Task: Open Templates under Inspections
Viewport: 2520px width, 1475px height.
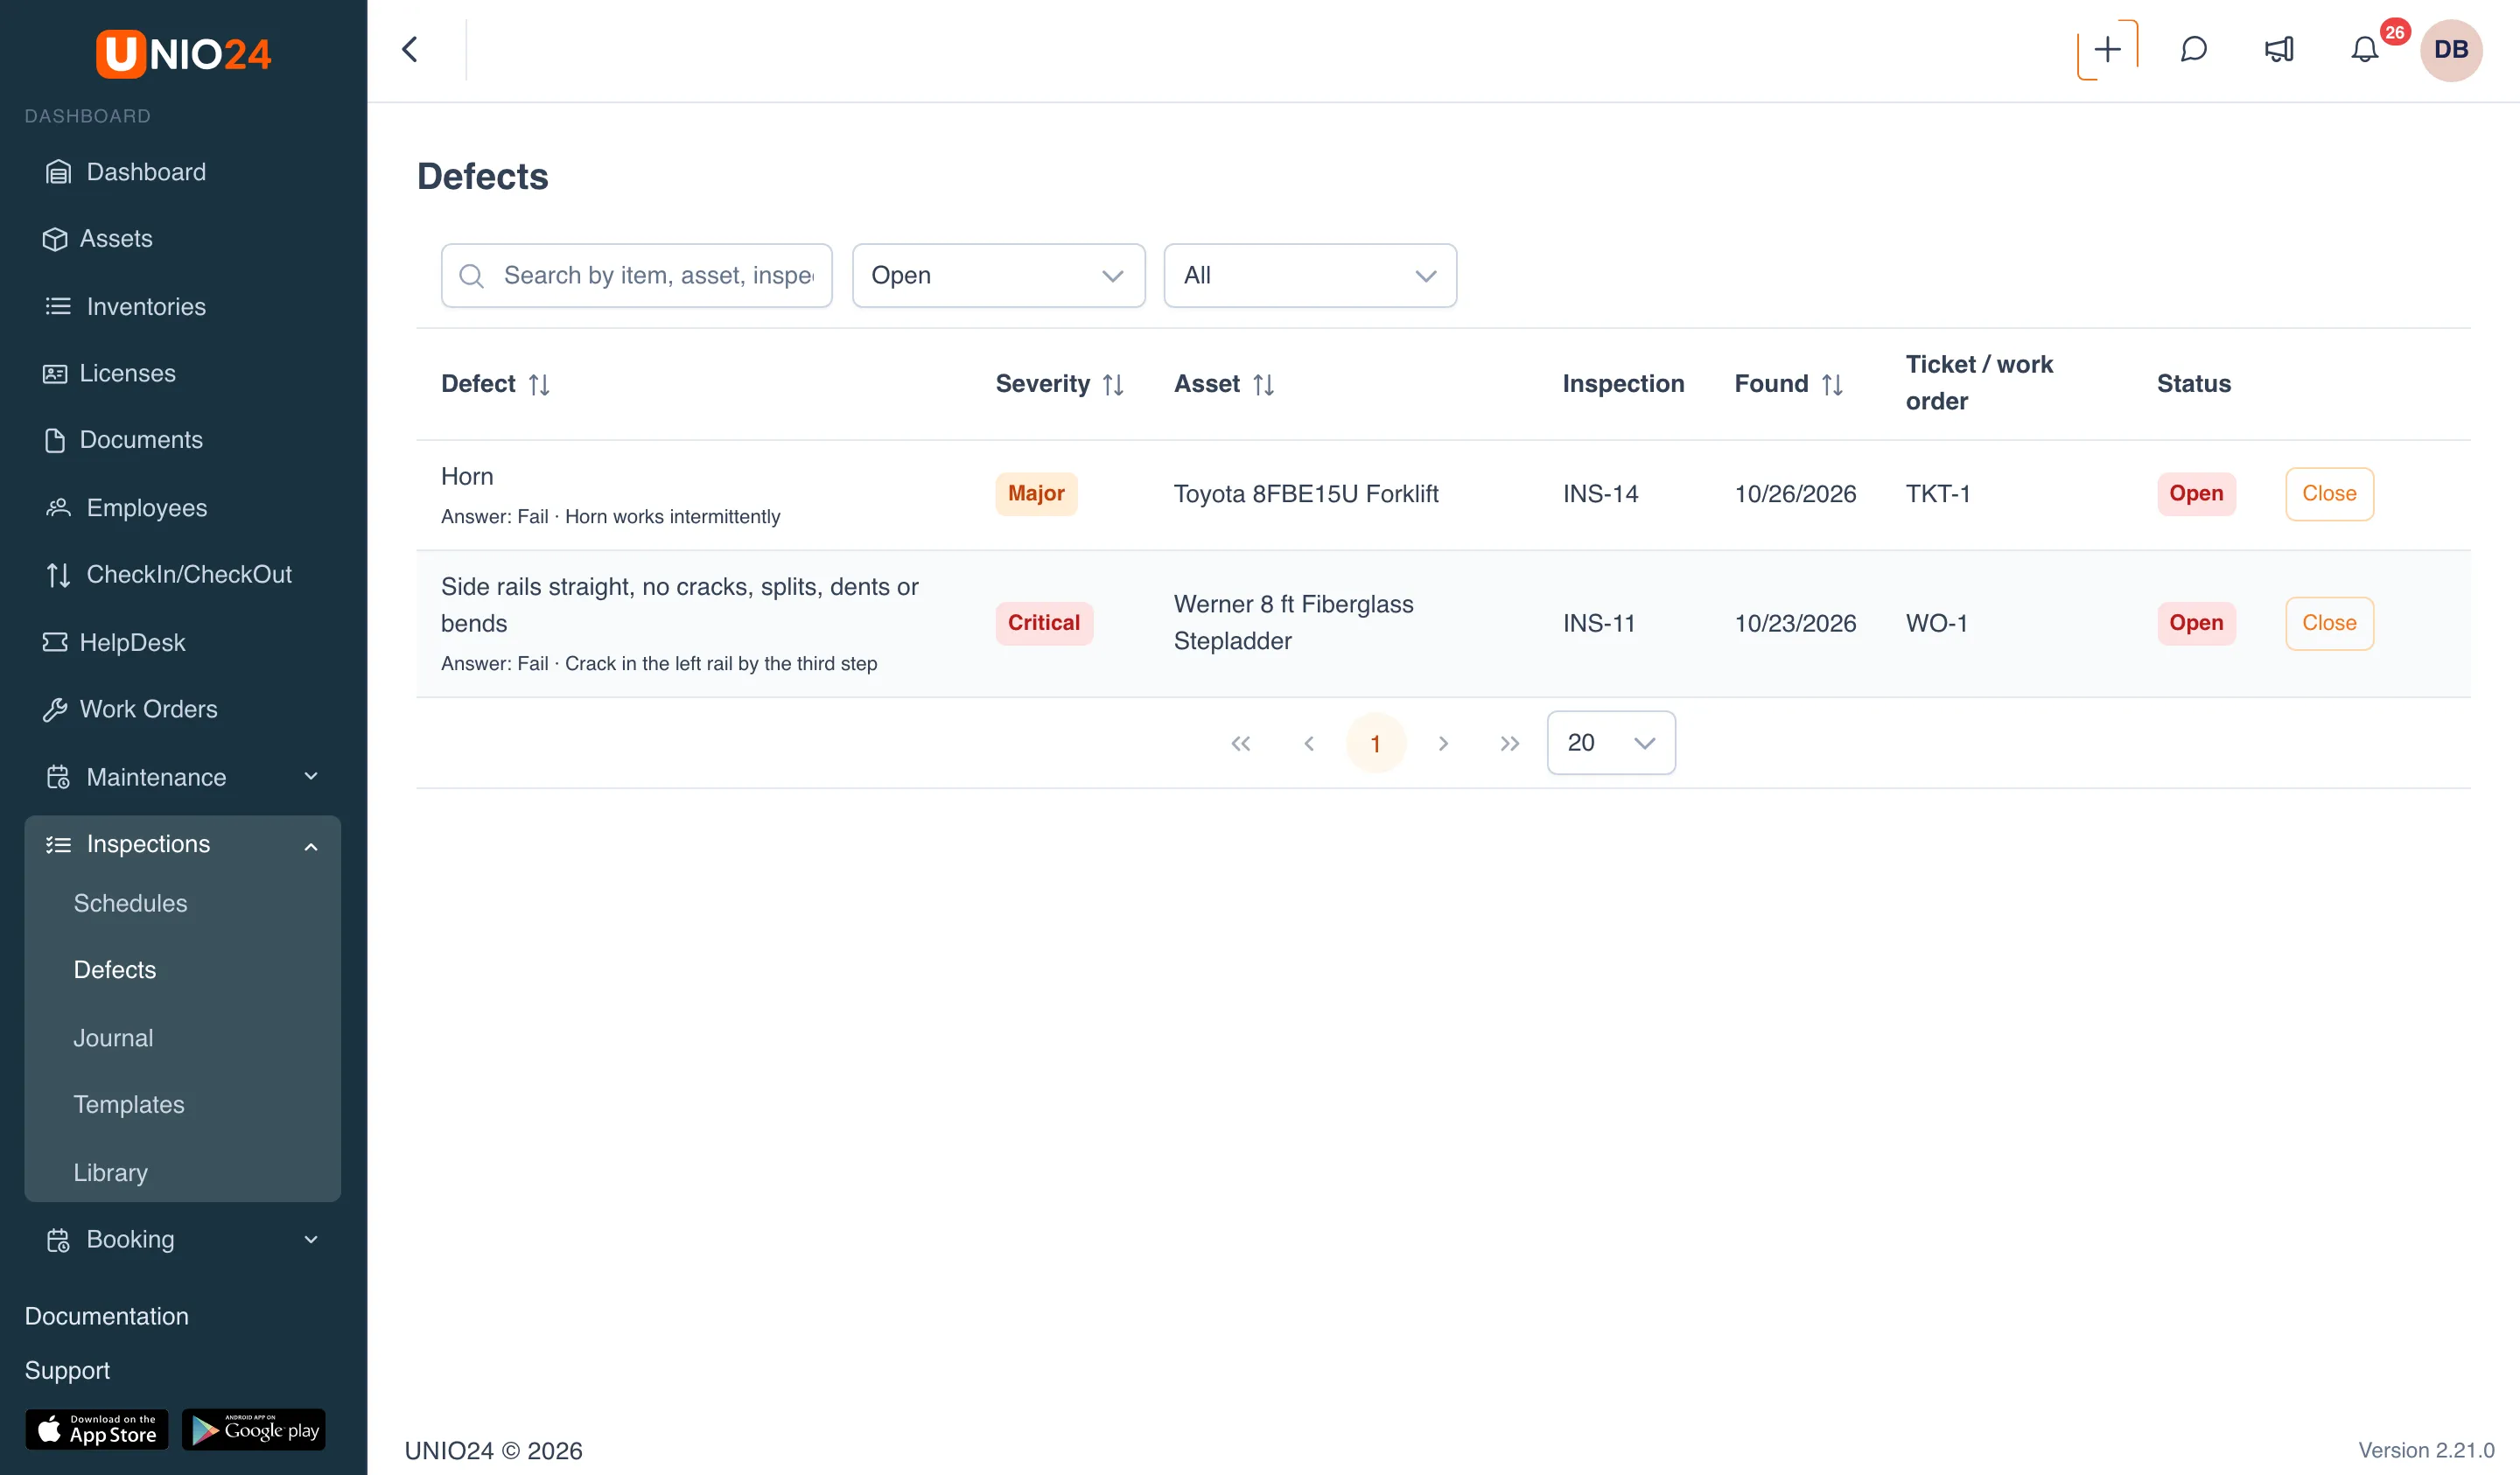Action: click(x=129, y=1104)
